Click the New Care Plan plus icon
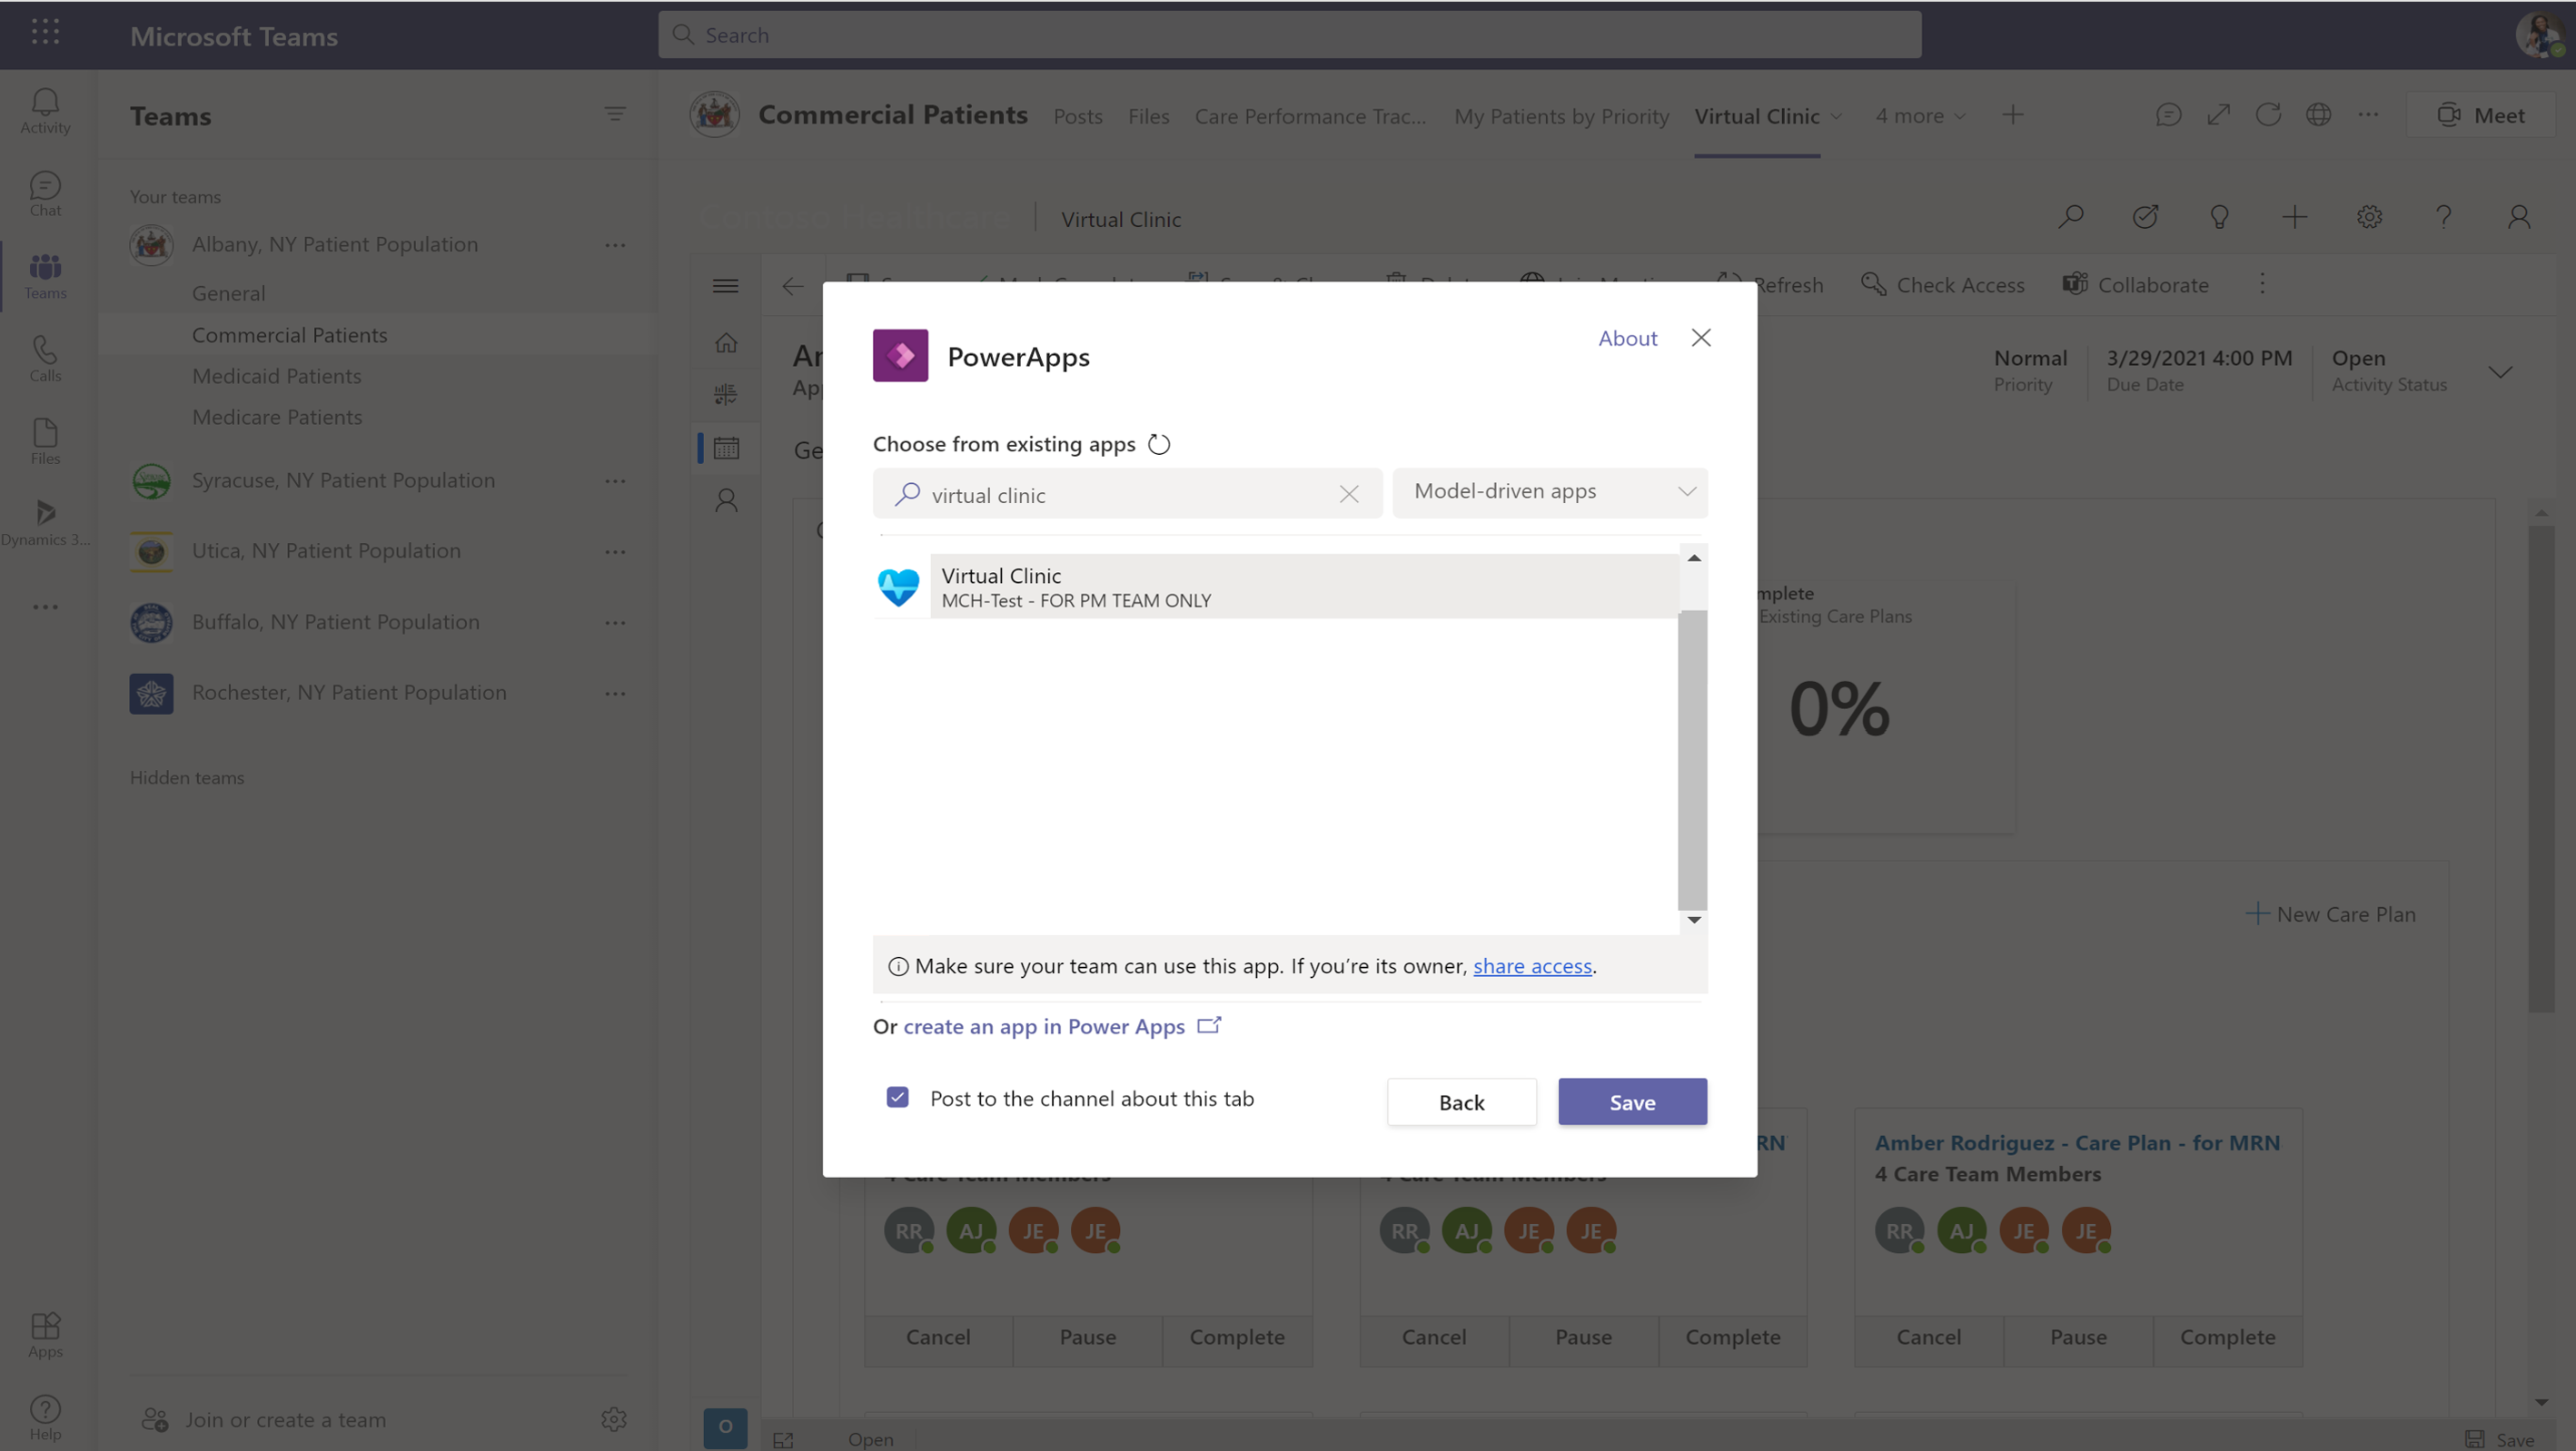 point(2257,913)
